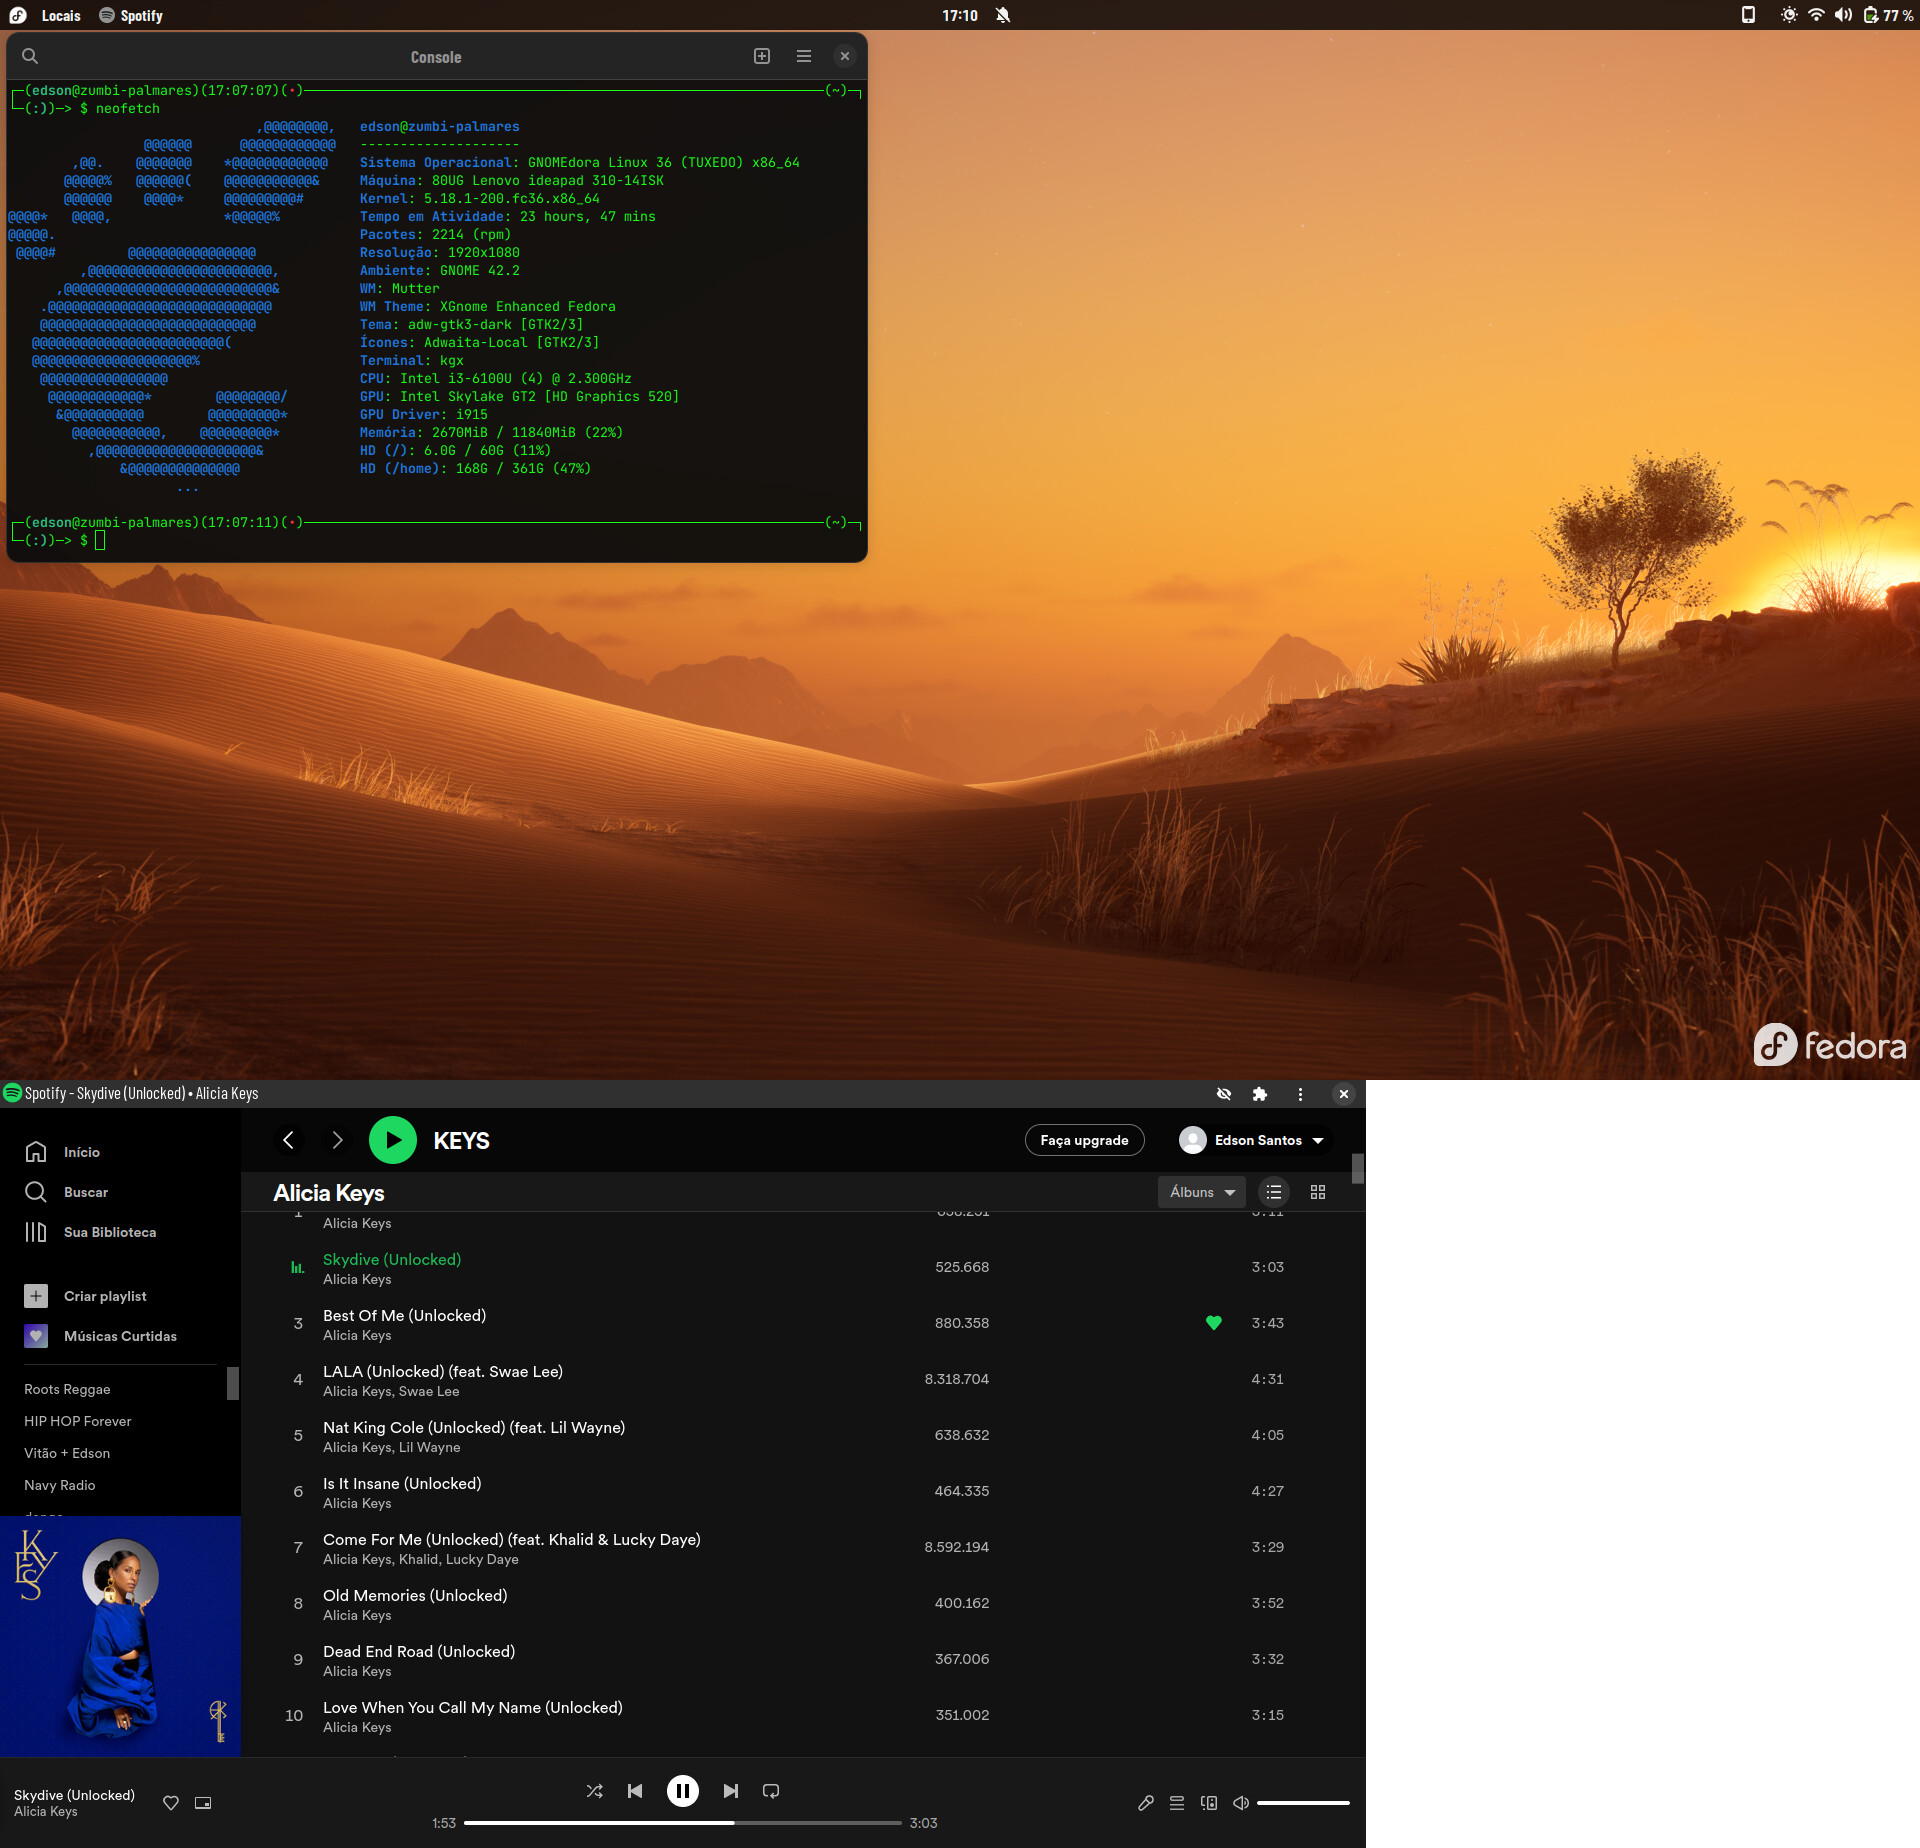Toggle do-not-disturb bell icon in top bar

(x=1003, y=15)
